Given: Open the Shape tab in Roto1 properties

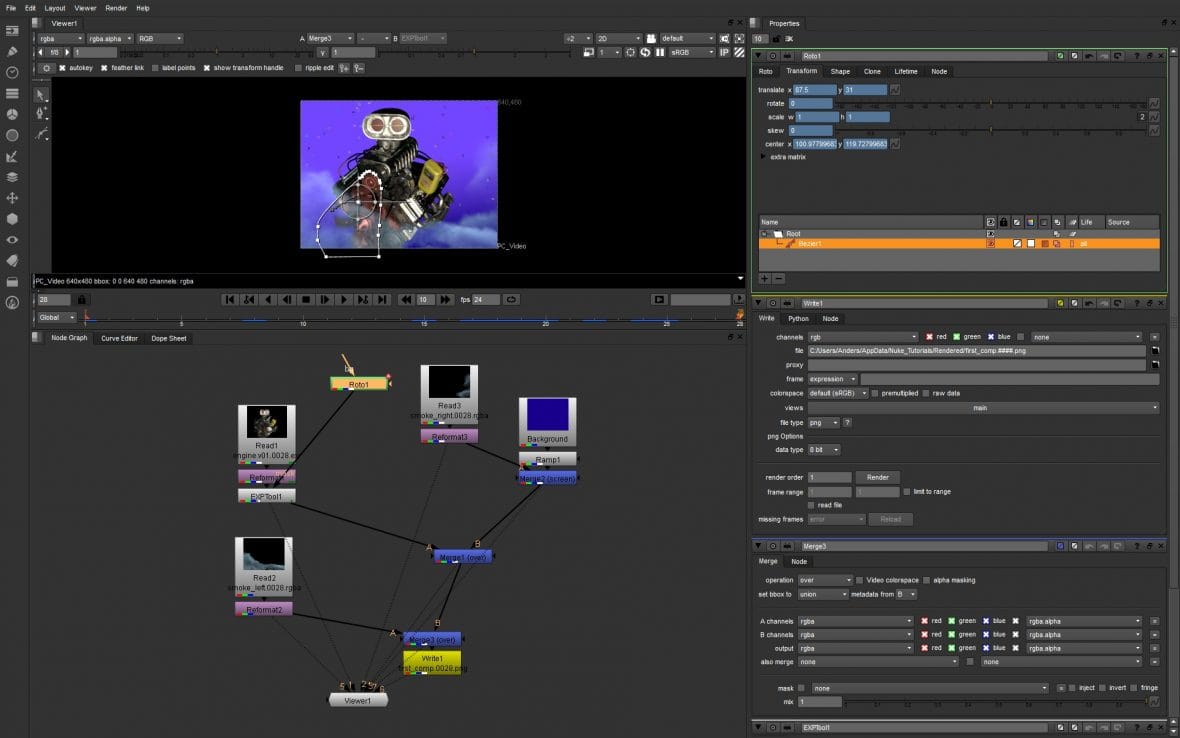Looking at the screenshot, I should pos(840,71).
